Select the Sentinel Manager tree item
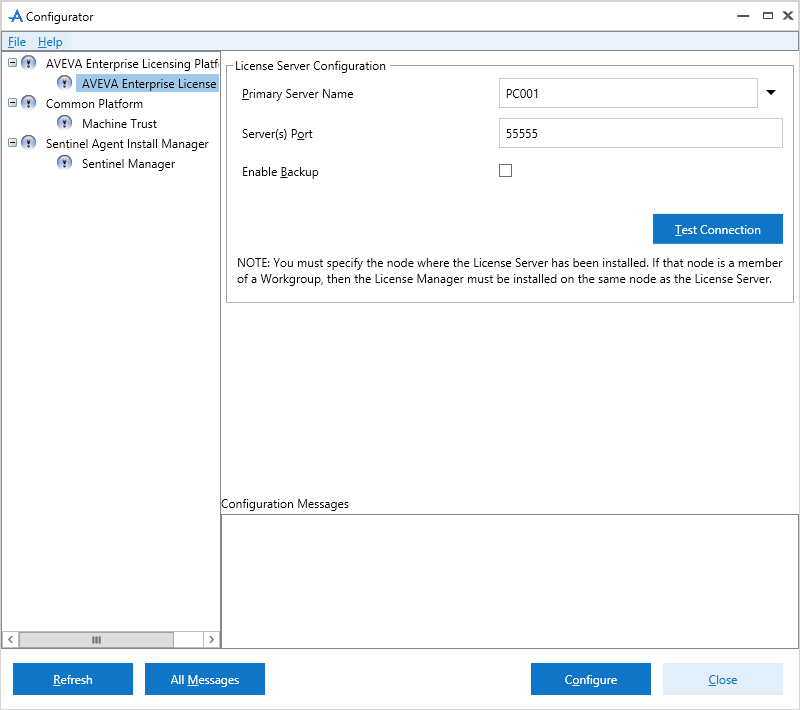The width and height of the screenshot is (800, 710). point(129,164)
